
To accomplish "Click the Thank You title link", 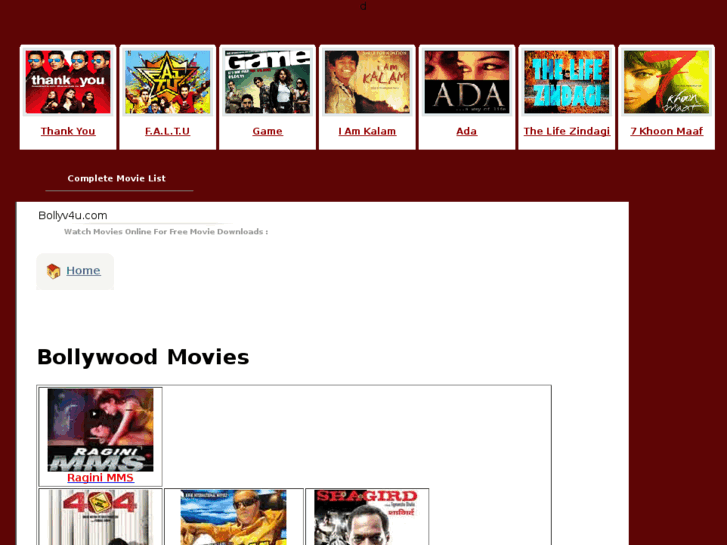I will pyautogui.click(x=68, y=131).
